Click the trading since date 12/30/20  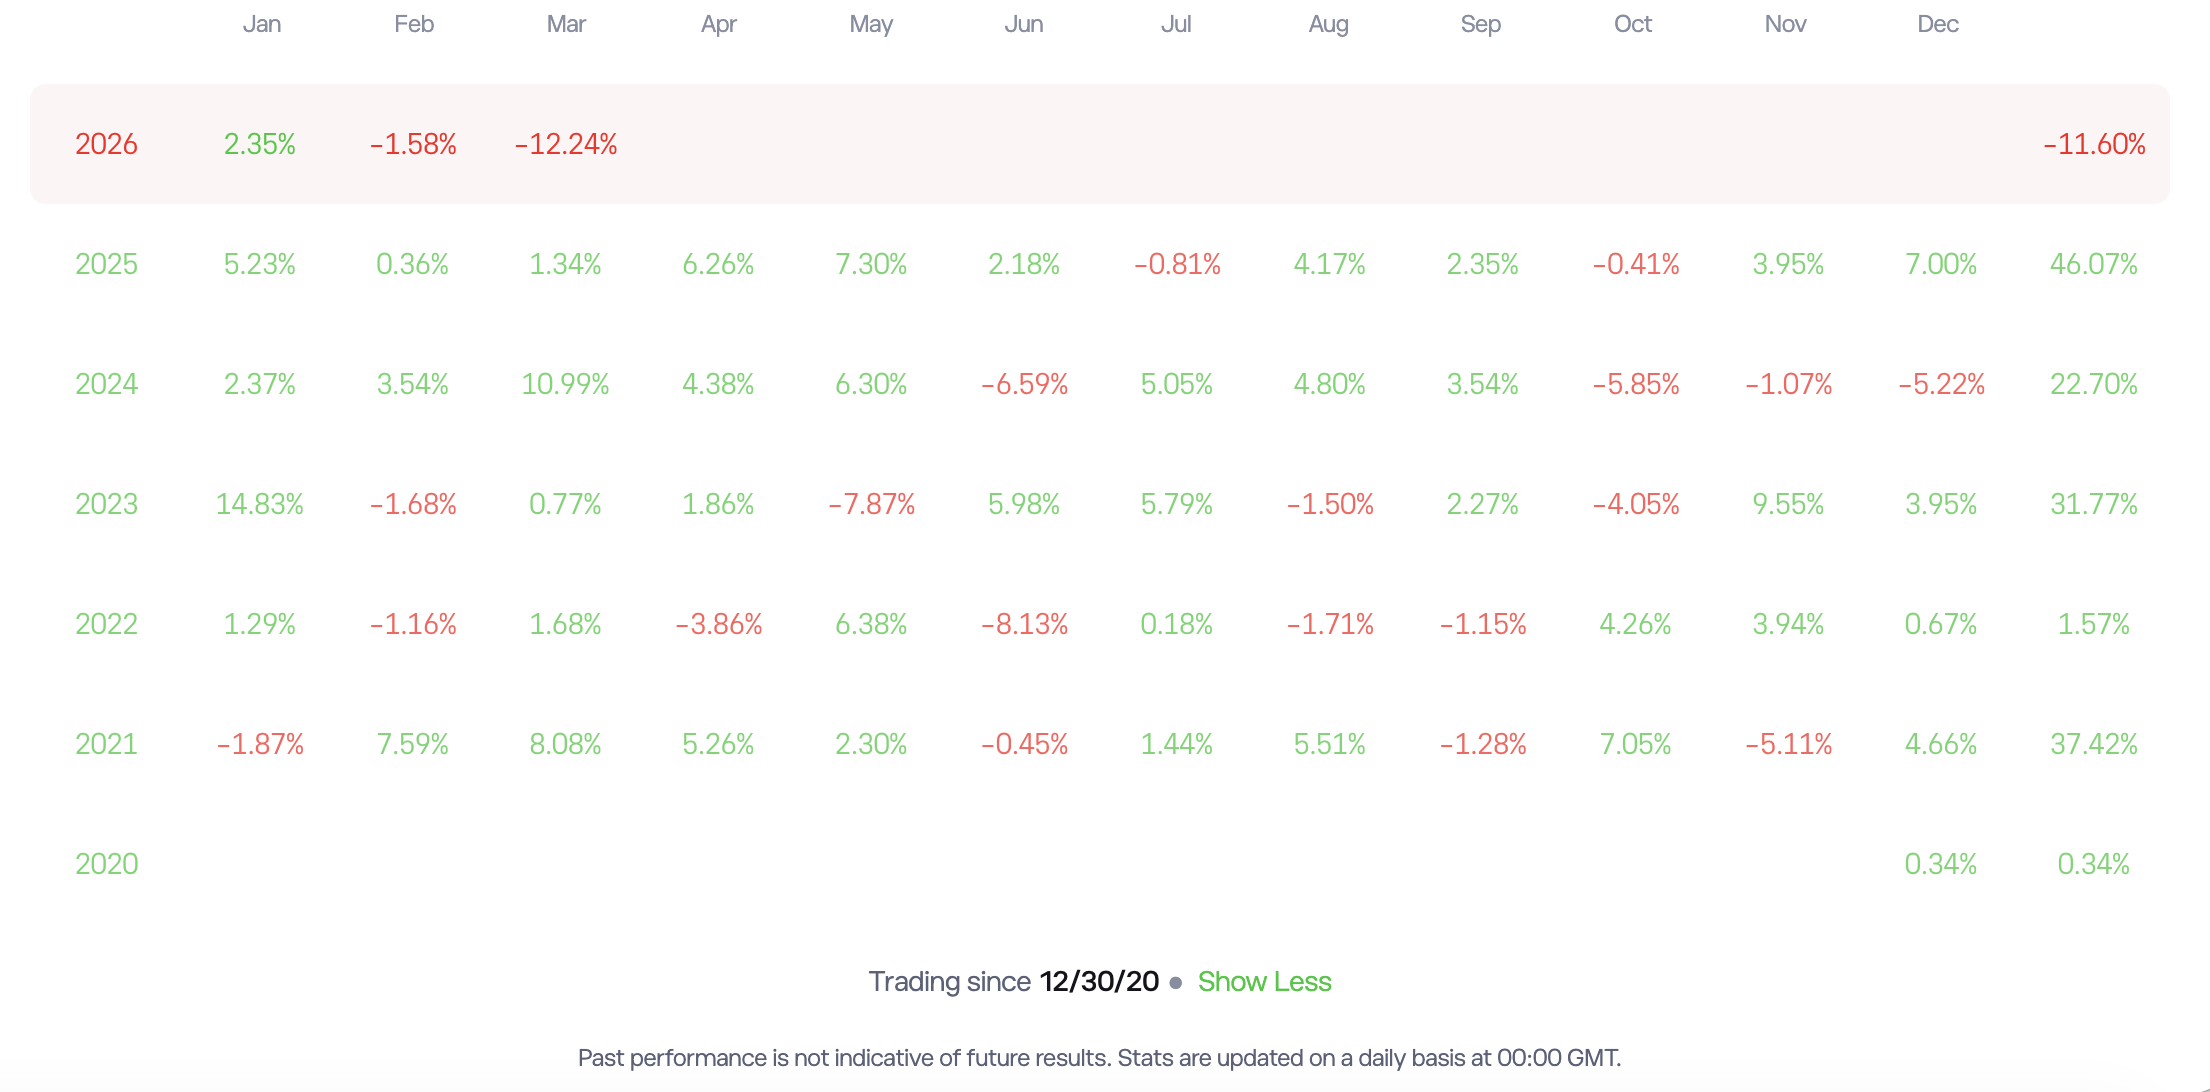(1099, 982)
